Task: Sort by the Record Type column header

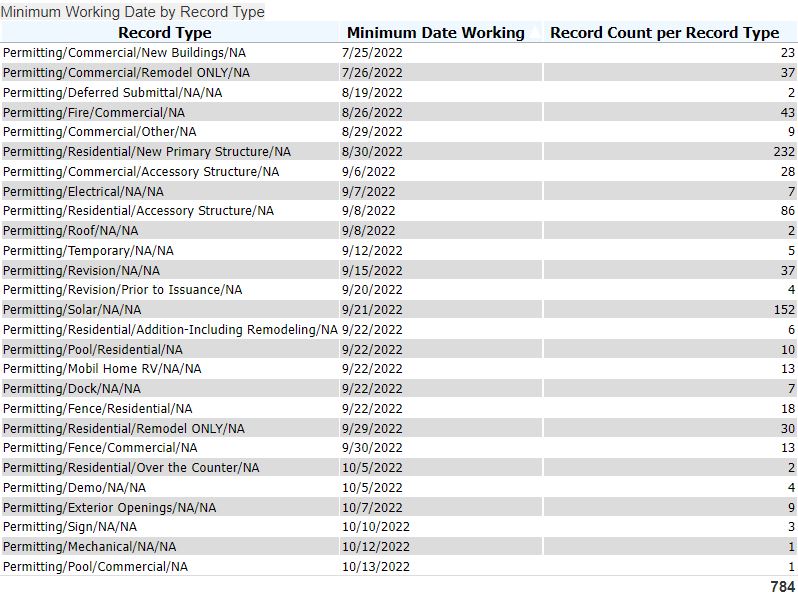Action: (x=164, y=33)
